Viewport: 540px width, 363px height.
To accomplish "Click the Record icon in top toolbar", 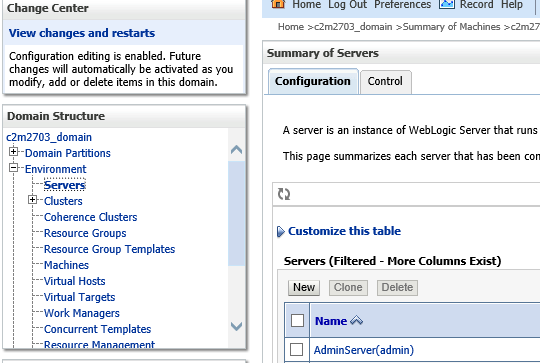I will point(447,3).
